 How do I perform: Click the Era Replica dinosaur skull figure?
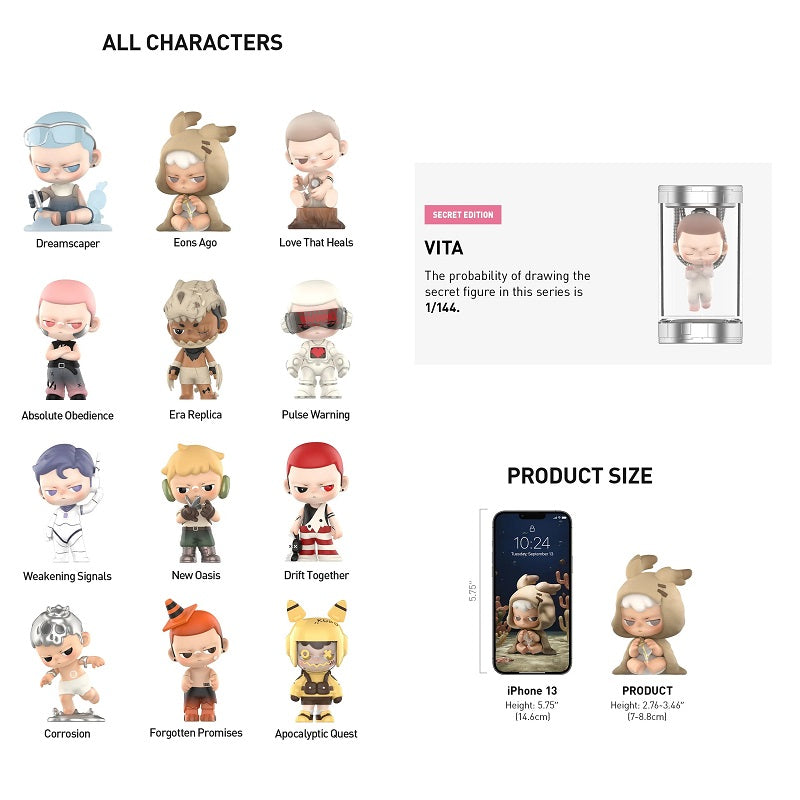point(195,339)
